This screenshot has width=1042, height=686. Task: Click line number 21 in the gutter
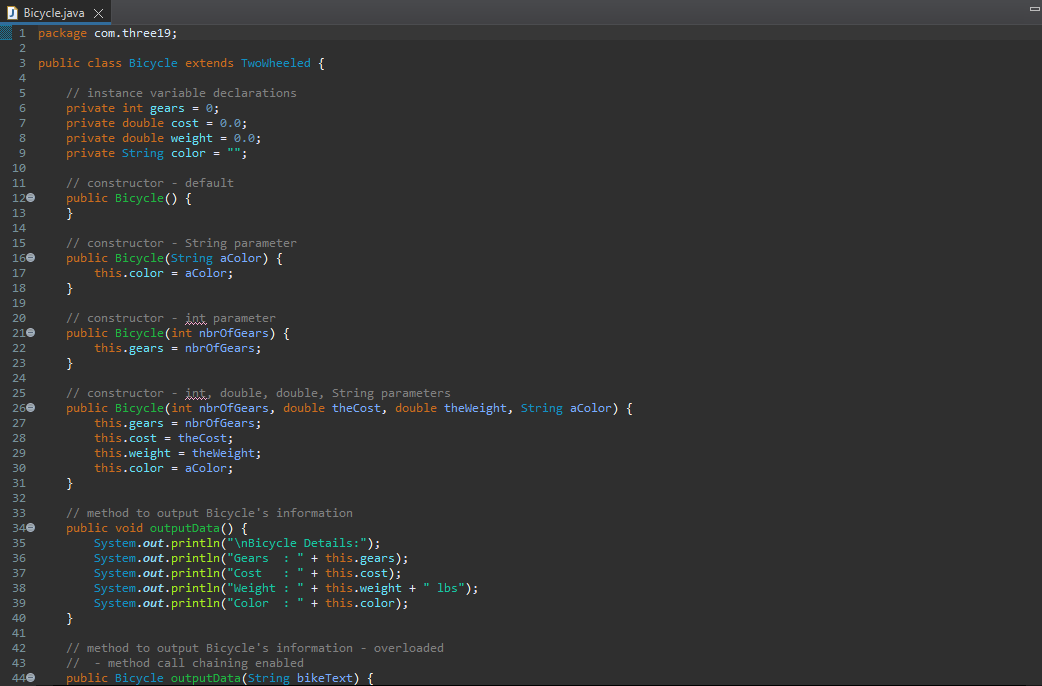(18, 332)
